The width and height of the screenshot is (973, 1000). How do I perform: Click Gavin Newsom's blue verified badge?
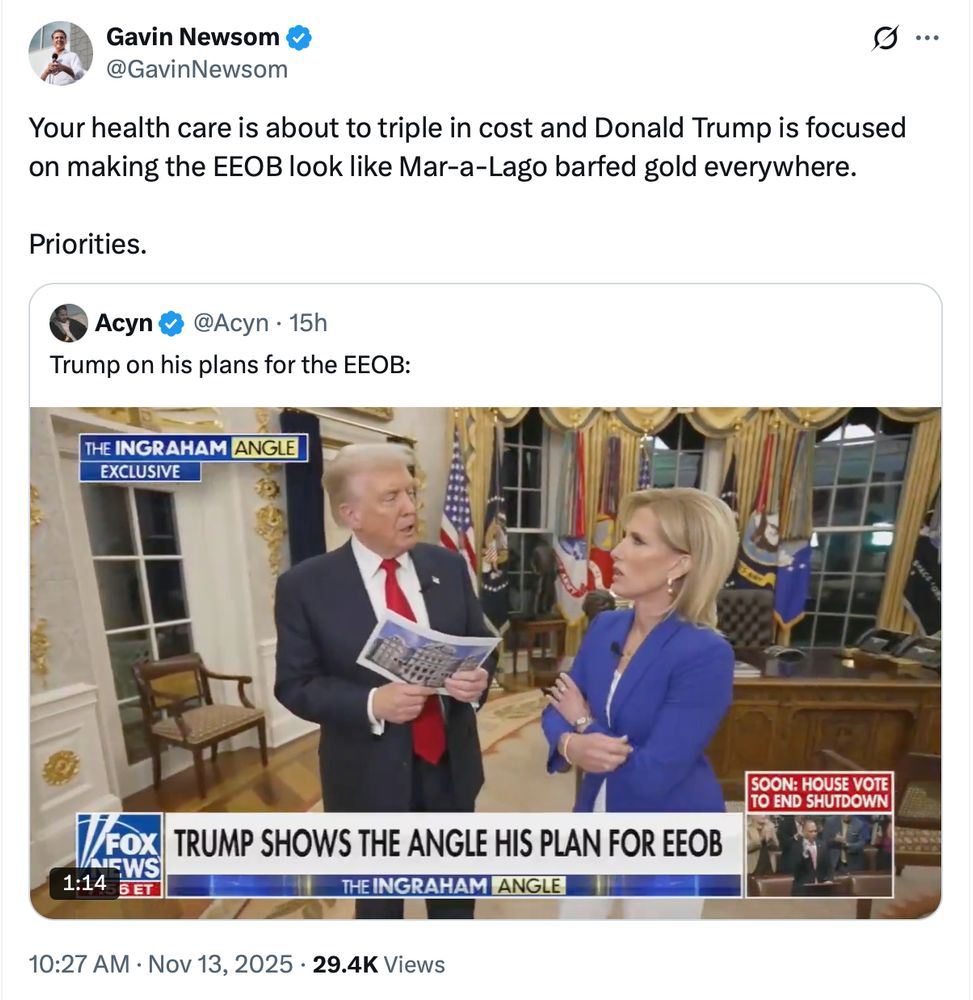pos(298,38)
